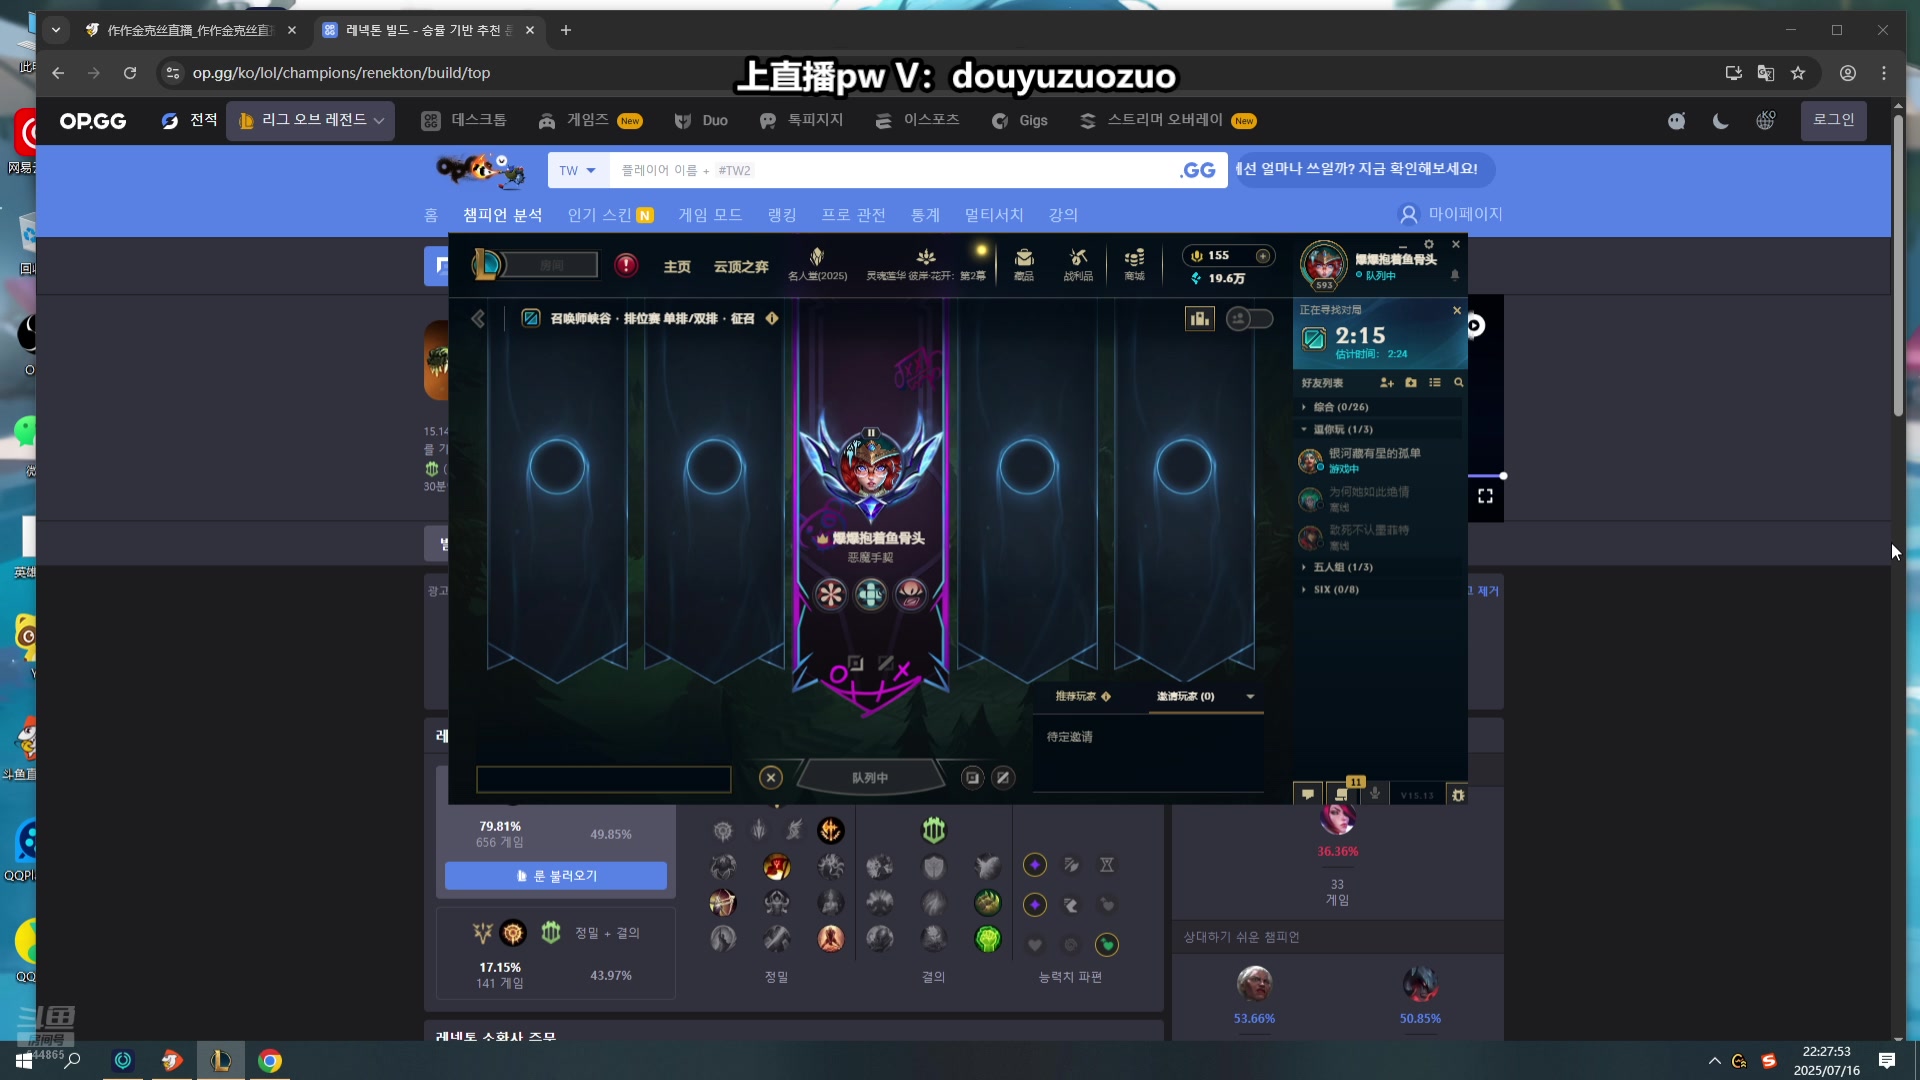Screen dimensions: 1920x1080
Task: Click the OP.GG player name search field
Action: click(x=890, y=170)
